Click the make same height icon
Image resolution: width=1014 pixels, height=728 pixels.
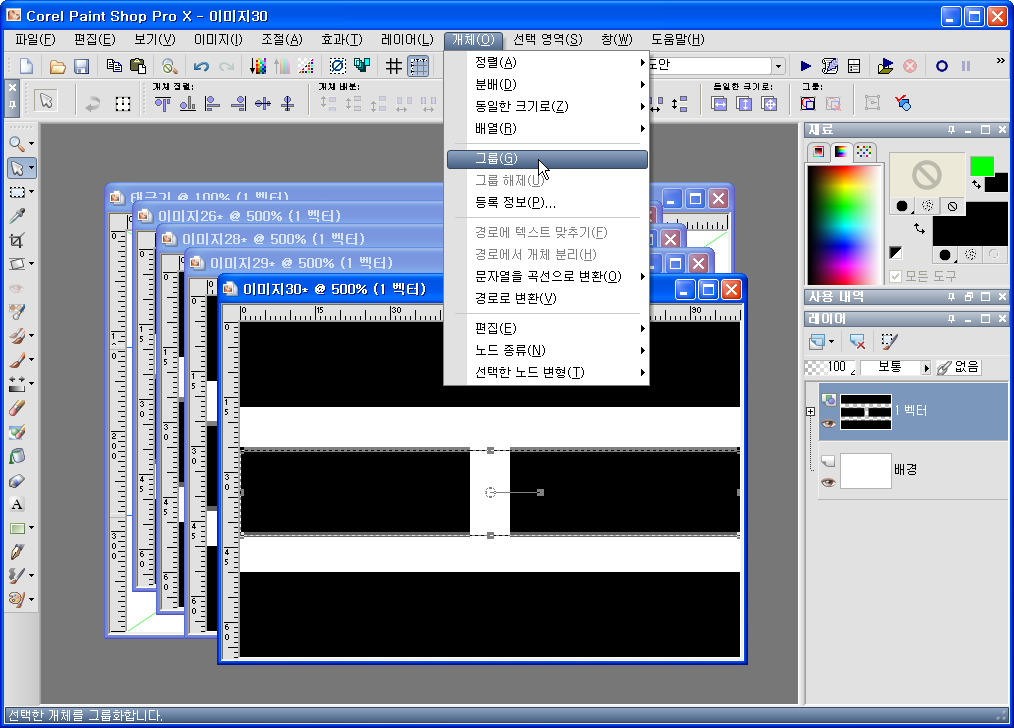point(744,103)
